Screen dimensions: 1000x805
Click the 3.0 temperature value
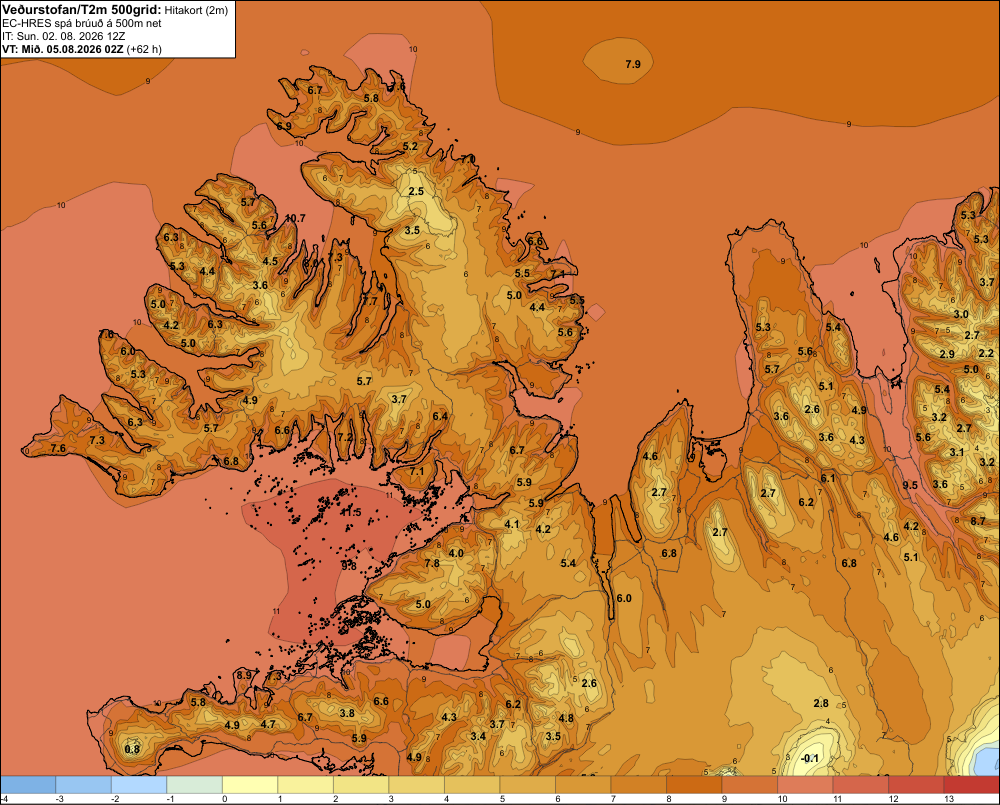click(961, 314)
